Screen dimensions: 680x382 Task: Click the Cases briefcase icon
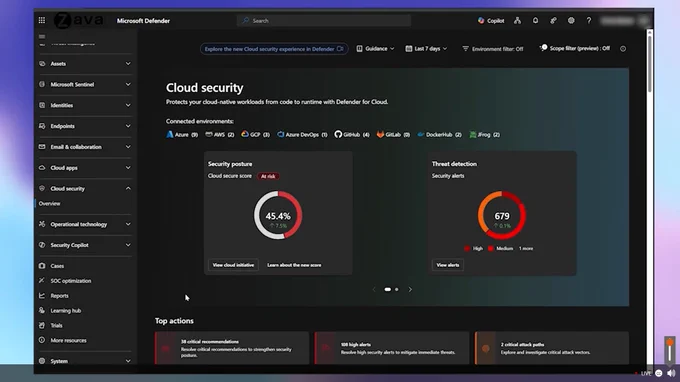pos(42,266)
